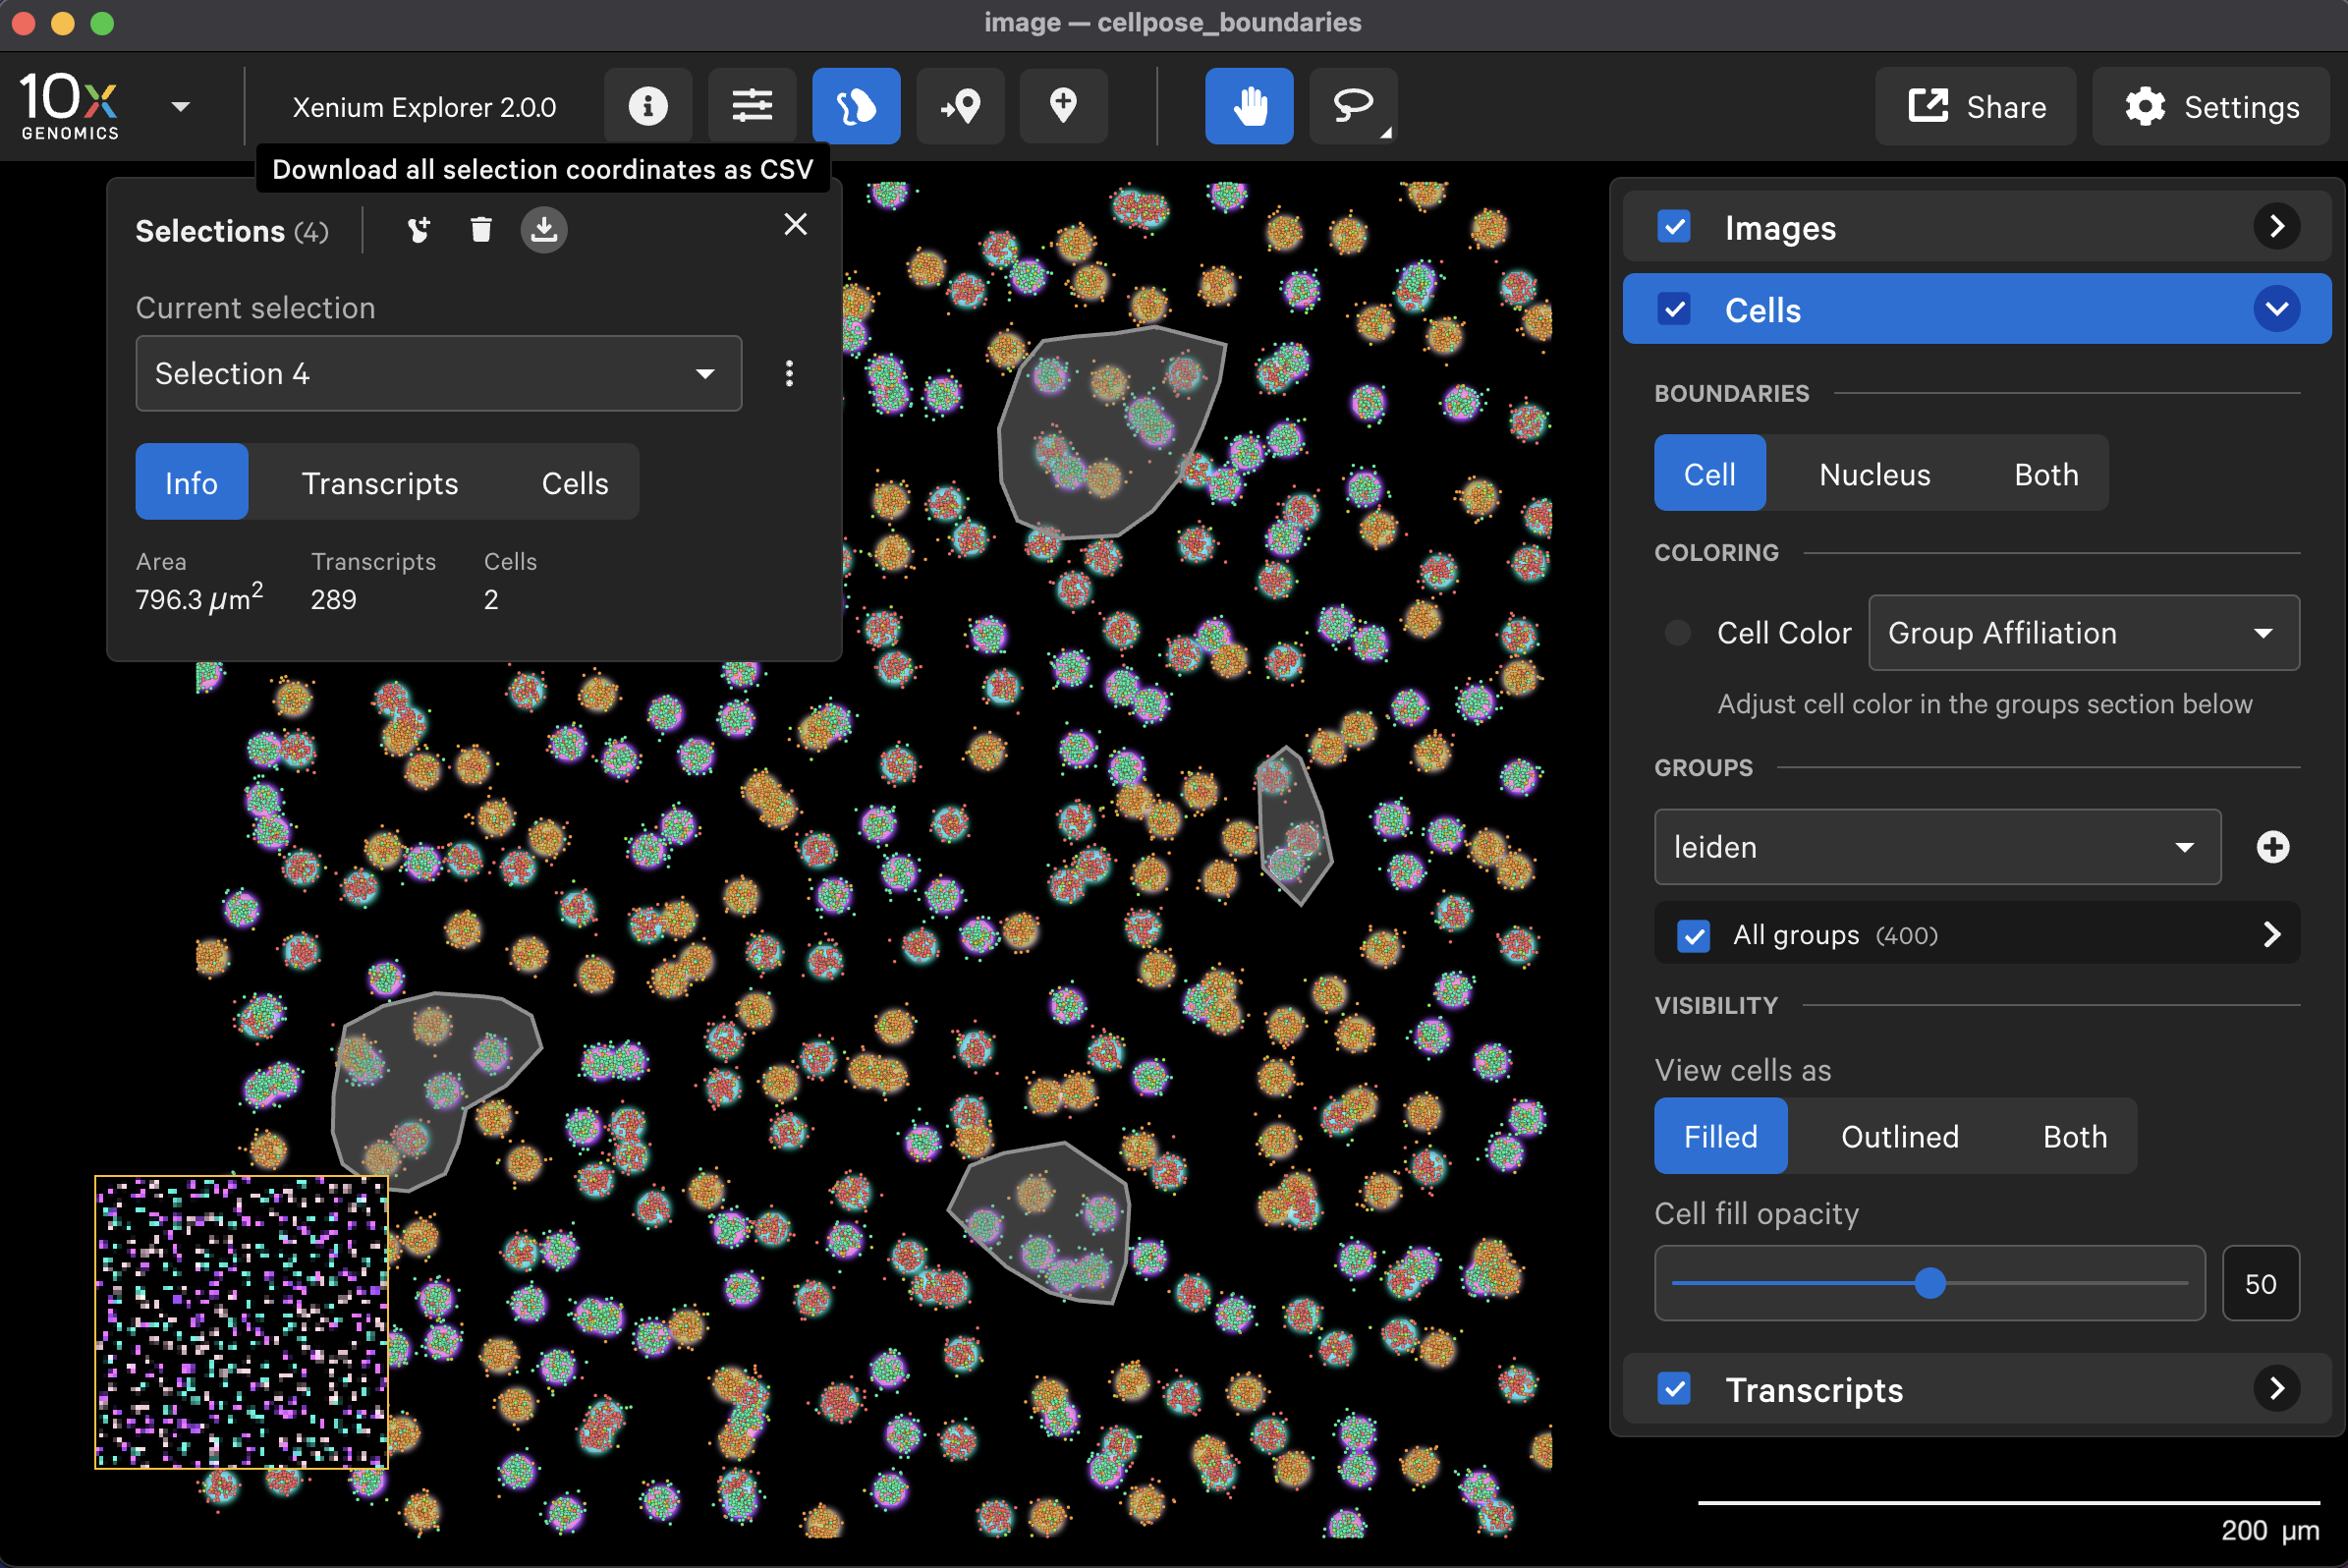The height and width of the screenshot is (1568, 2348).
Task: Select the lasso selection tool
Action: (1352, 106)
